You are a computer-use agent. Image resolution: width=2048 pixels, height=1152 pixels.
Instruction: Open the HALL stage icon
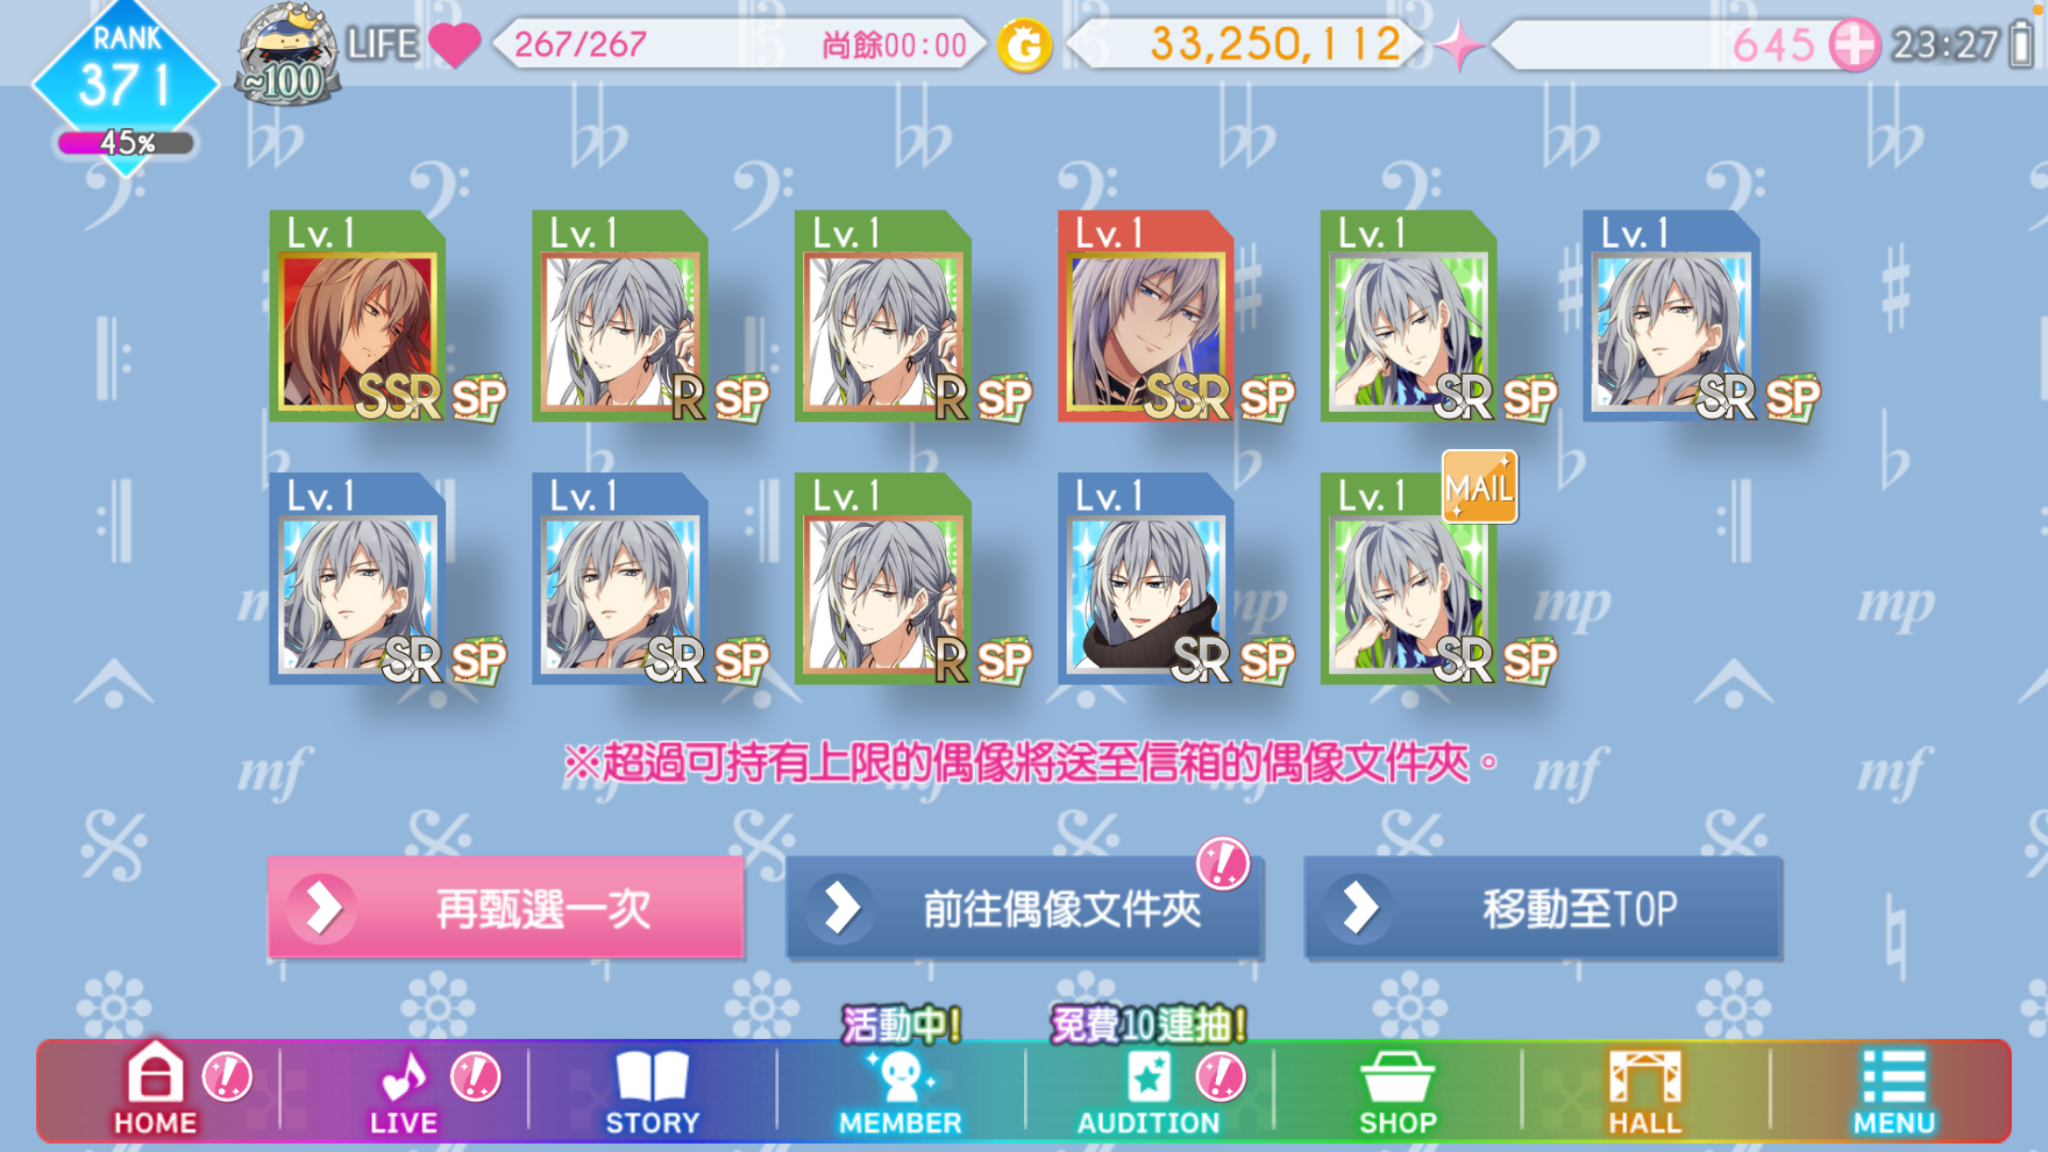point(1645,1092)
